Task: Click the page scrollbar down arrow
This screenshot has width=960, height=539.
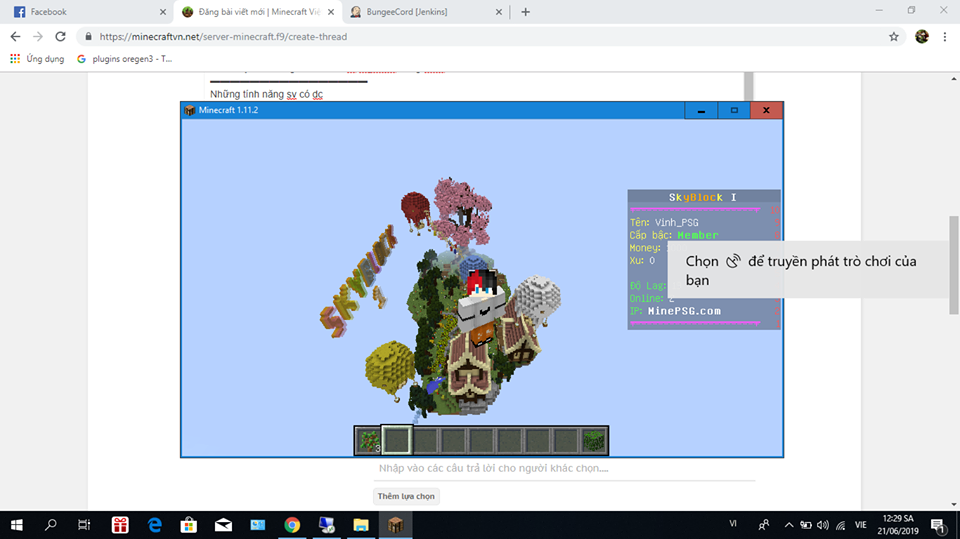Action: point(954,505)
